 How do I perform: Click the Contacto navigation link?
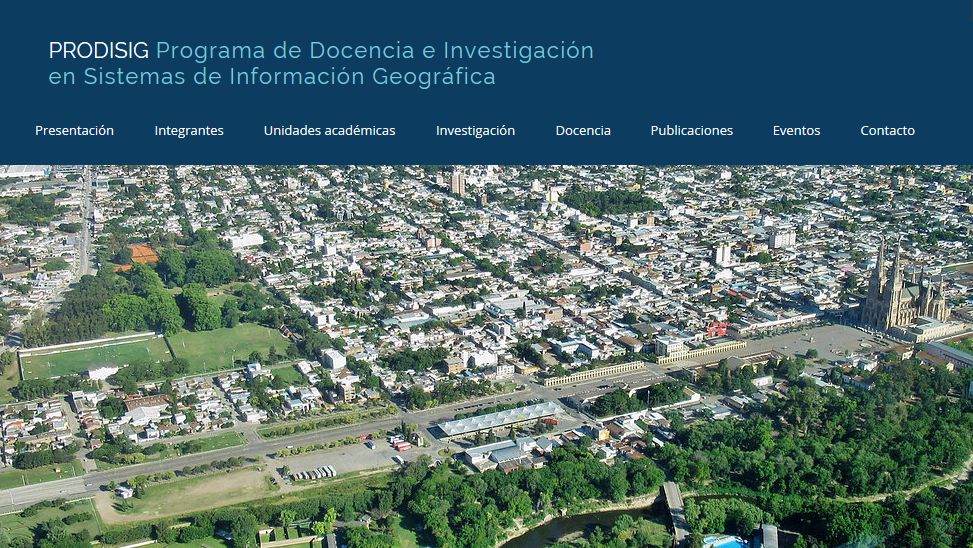coord(887,130)
